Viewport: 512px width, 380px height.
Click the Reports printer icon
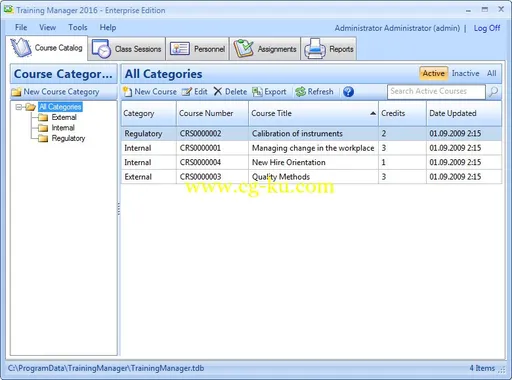click(315, 49)
